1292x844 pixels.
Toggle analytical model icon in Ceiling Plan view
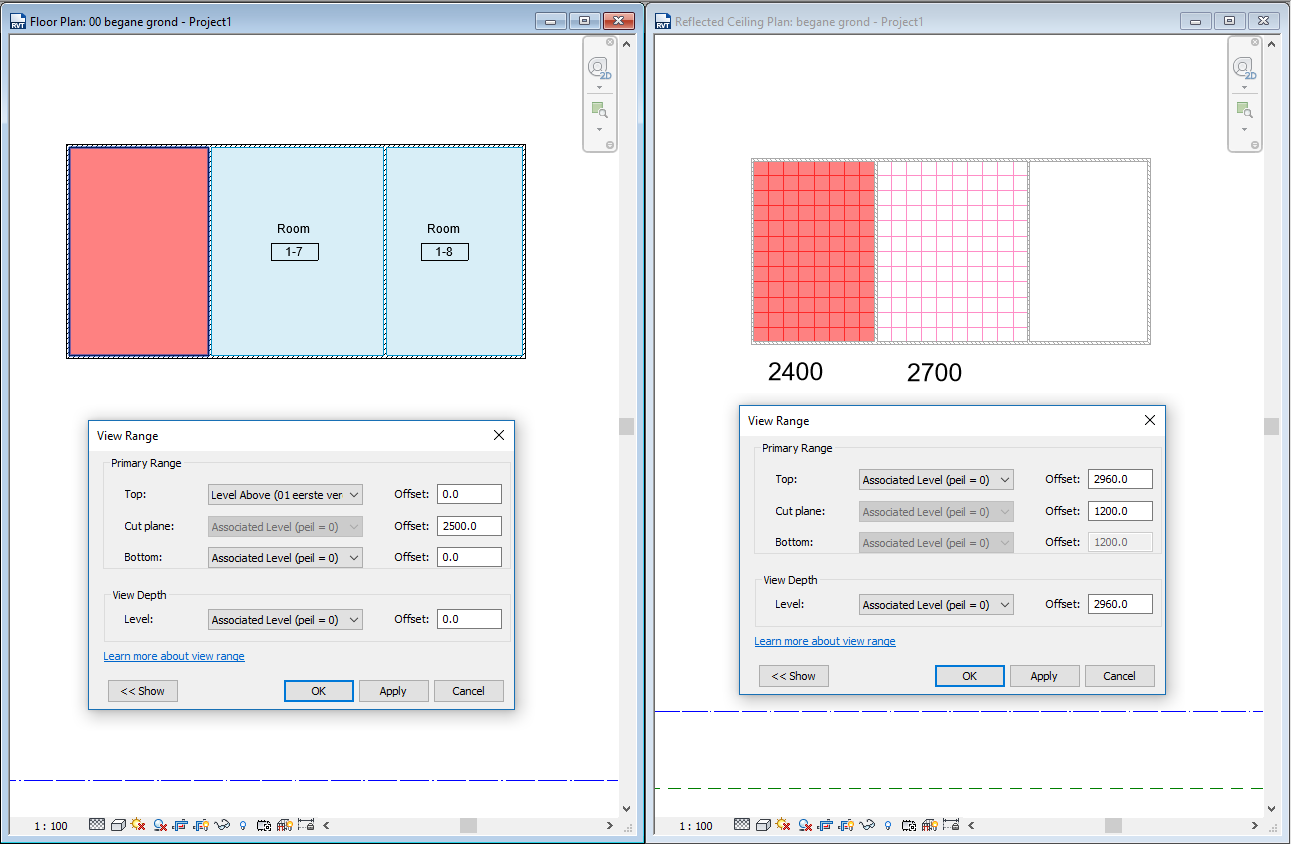click(930, 825)
